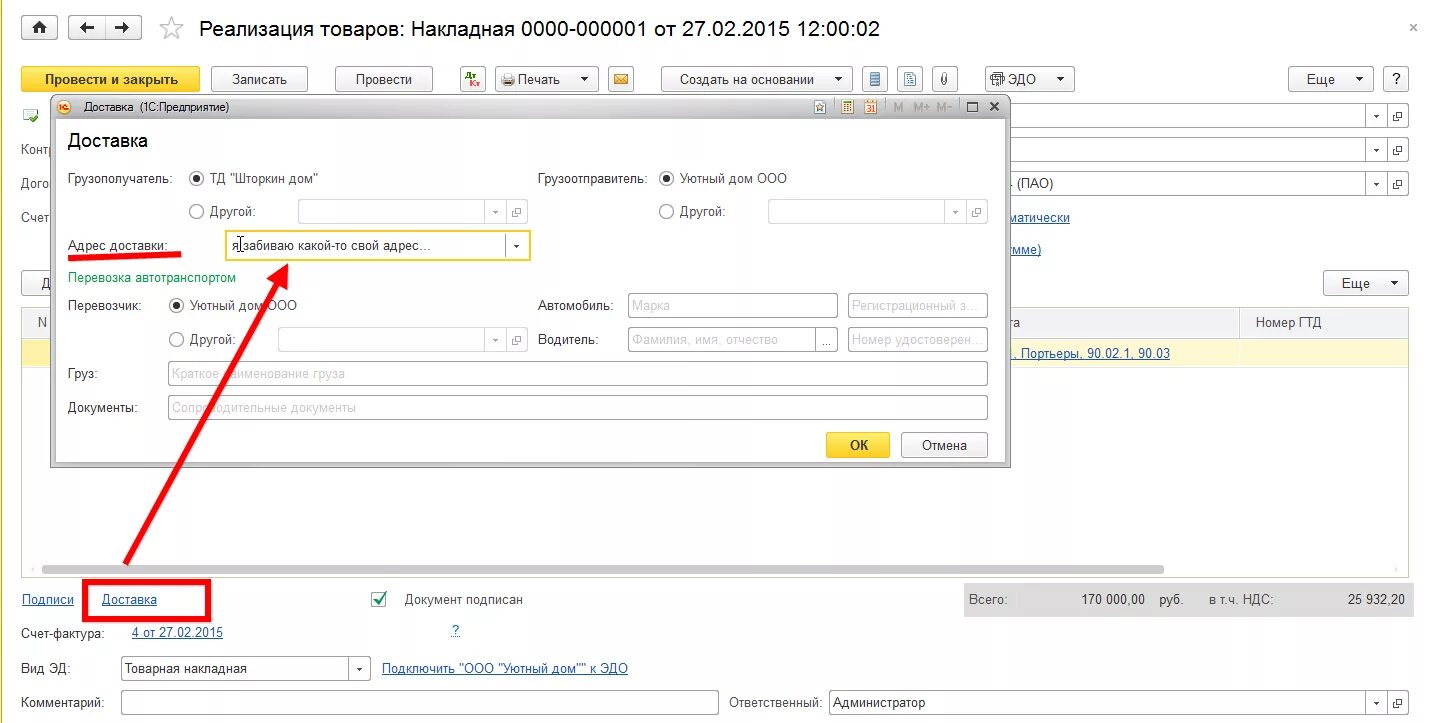Open Доставка link

tap(129, 599)
